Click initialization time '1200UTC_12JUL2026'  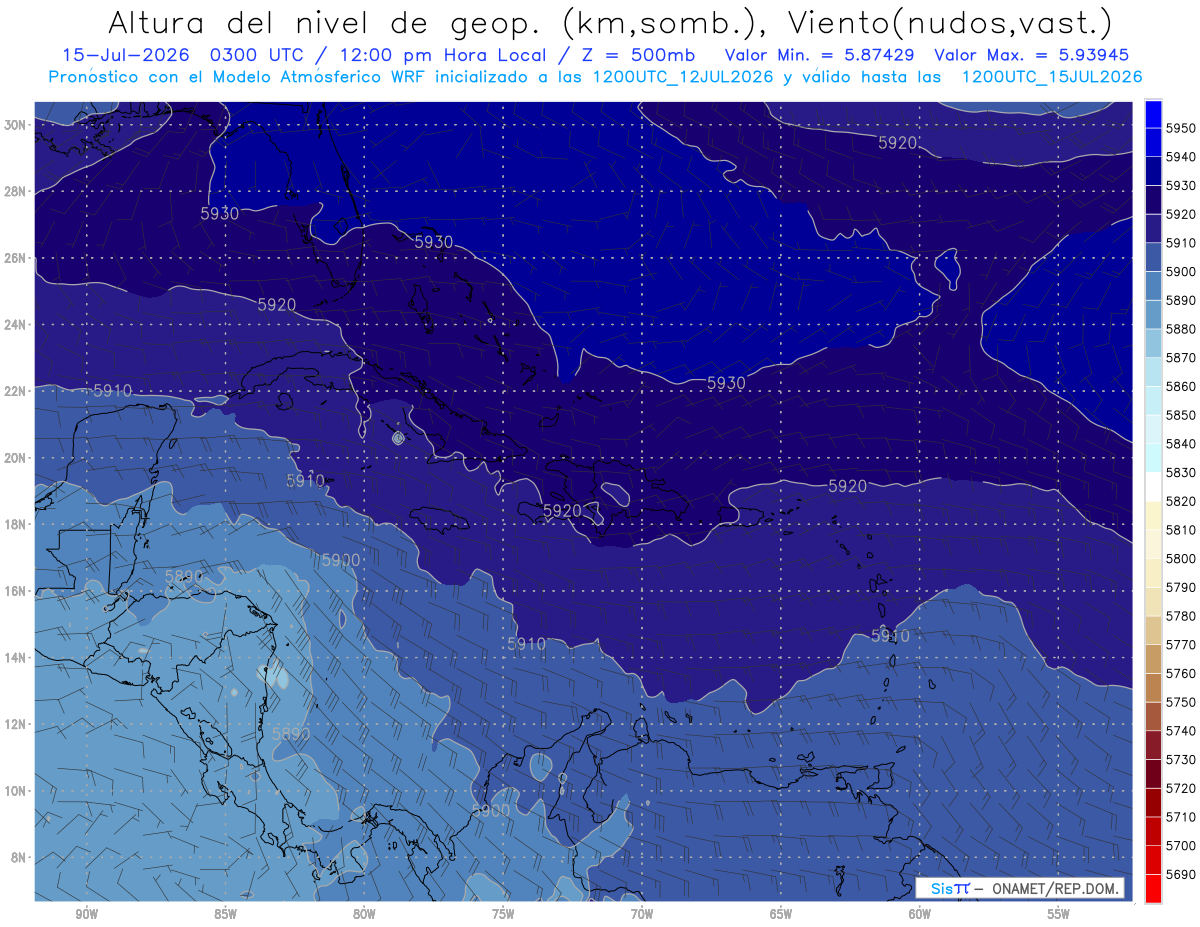pyautogui.click(x=683, y=76)
